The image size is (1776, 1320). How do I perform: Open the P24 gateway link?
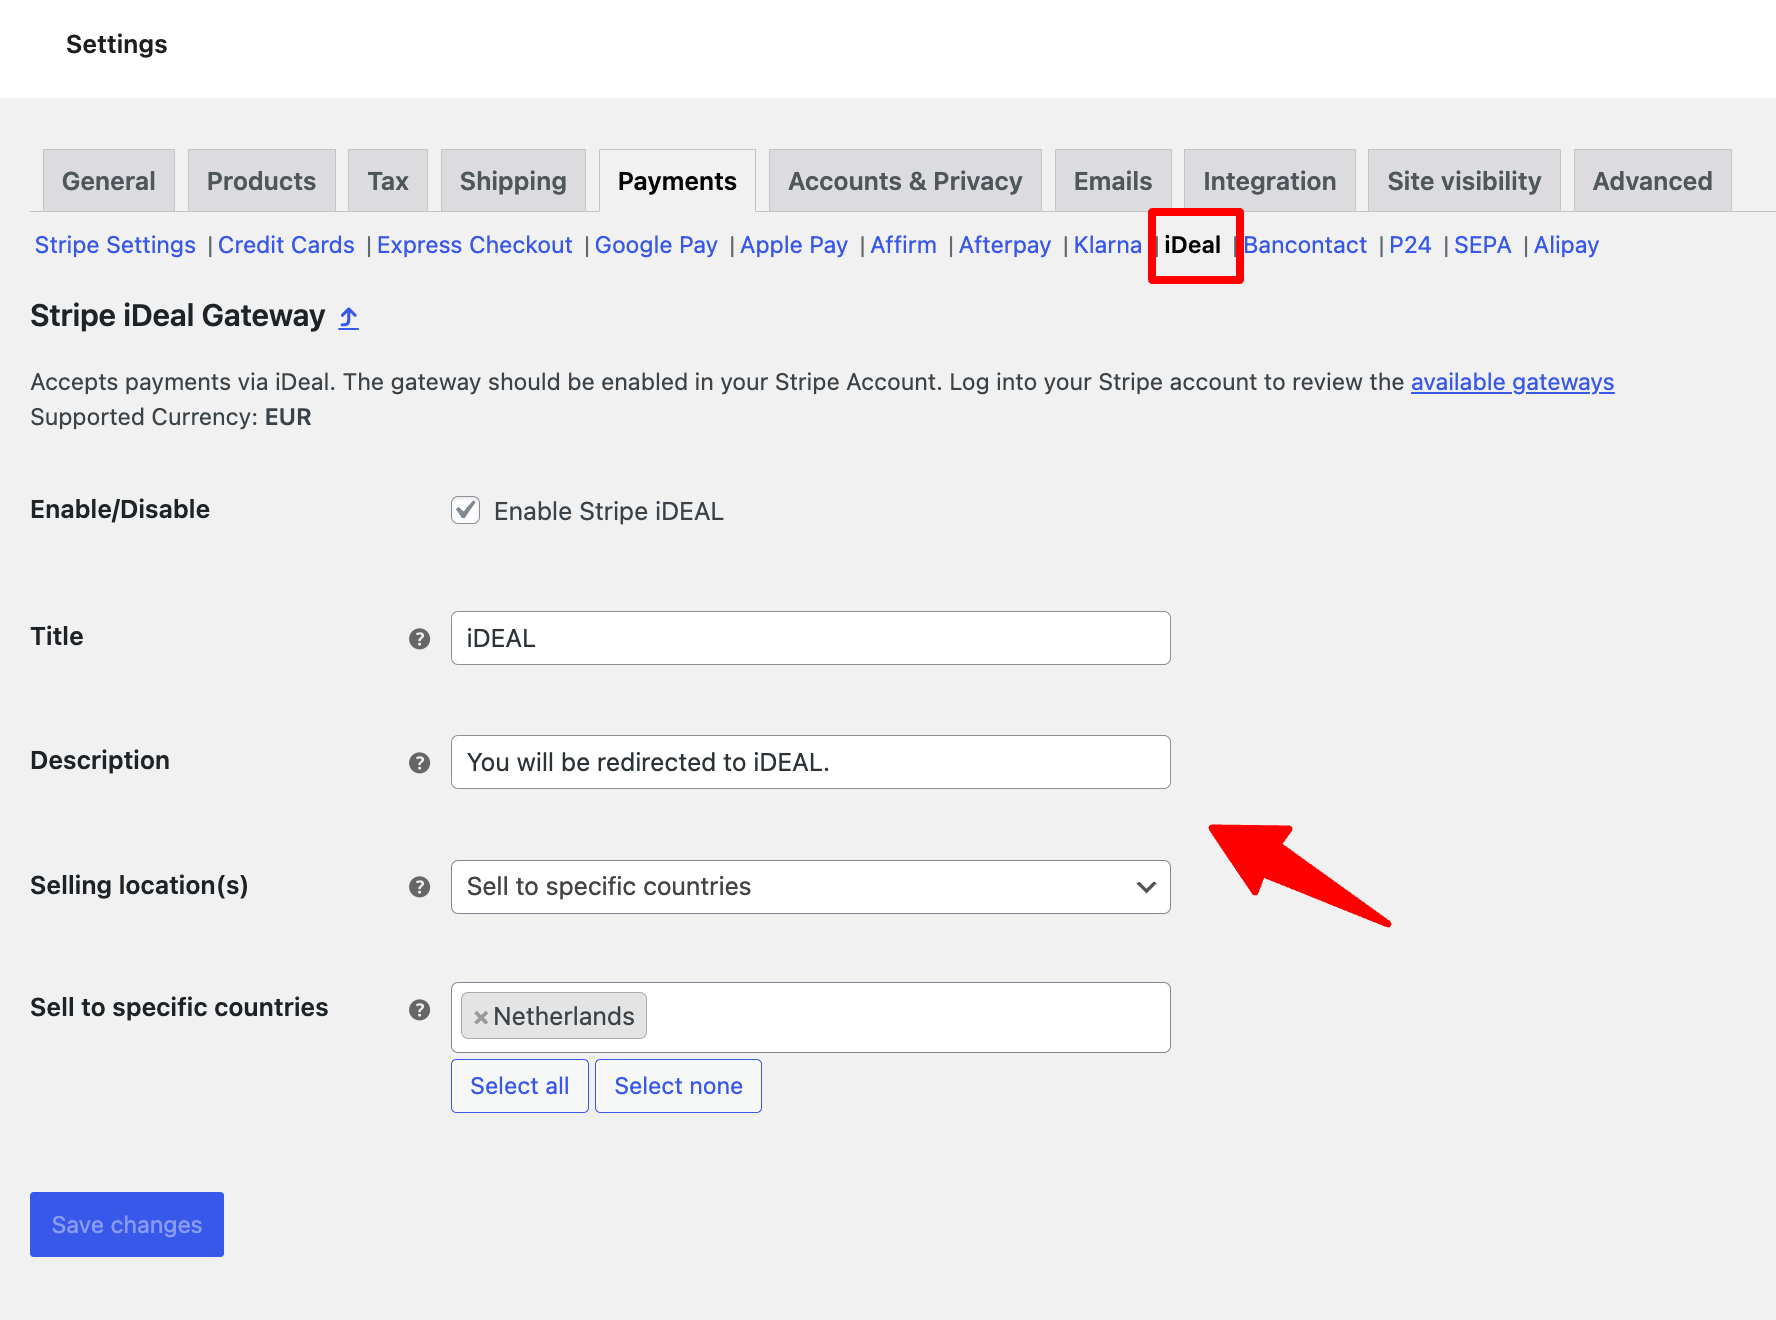[1410, 245]
